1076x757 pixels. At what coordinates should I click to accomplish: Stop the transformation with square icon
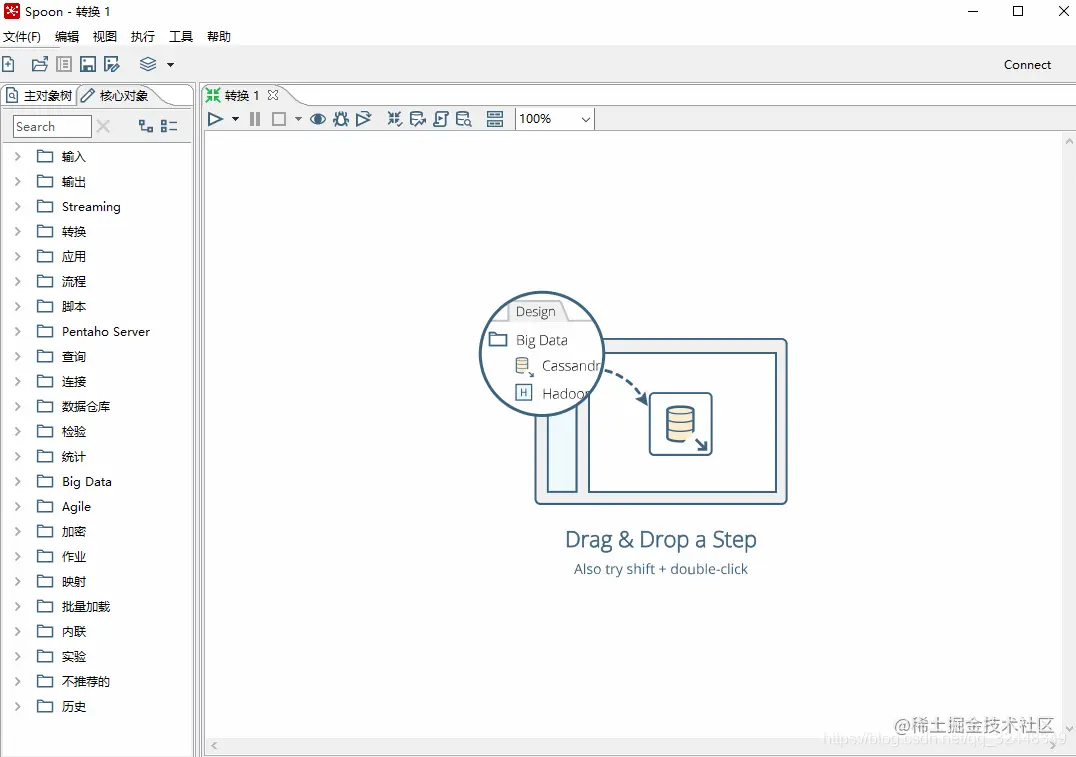coord(279,119)
